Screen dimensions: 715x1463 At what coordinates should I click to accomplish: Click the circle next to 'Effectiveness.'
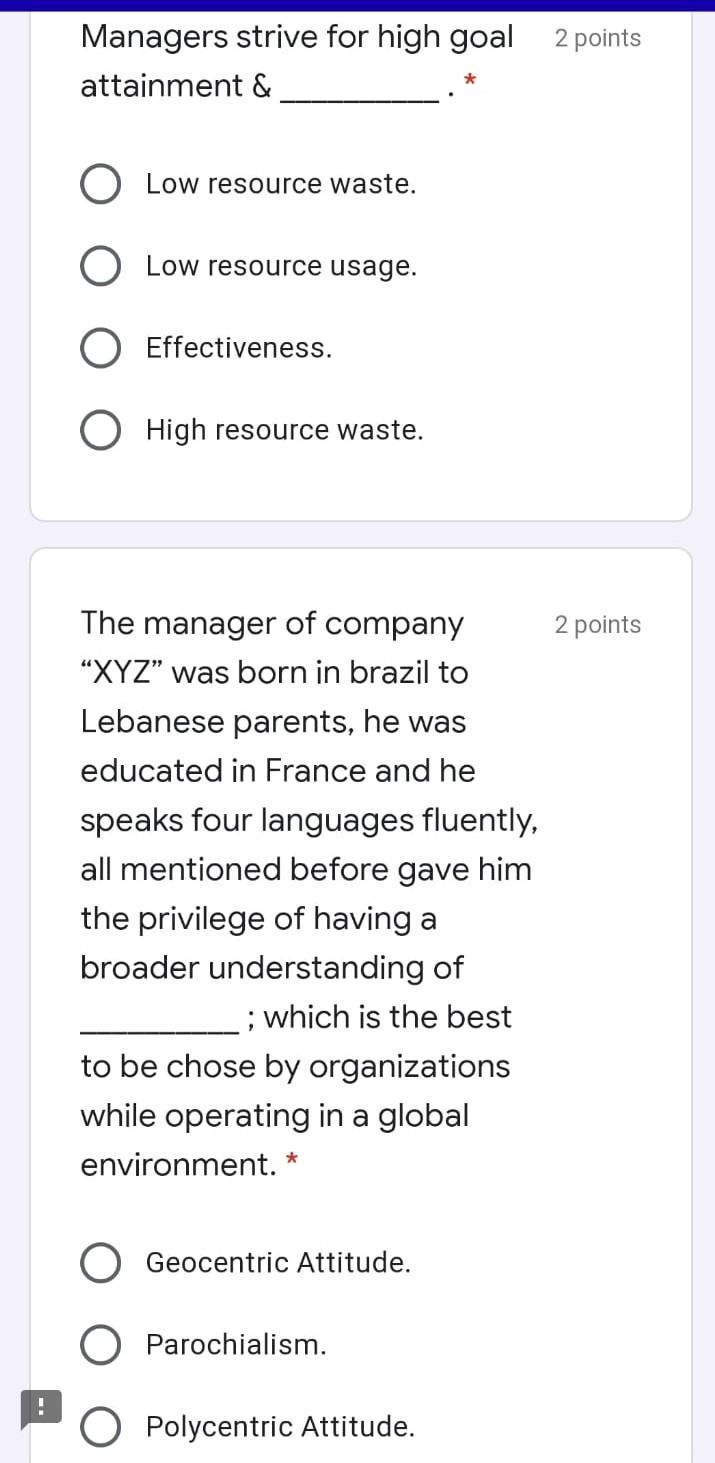click(101, 348)
